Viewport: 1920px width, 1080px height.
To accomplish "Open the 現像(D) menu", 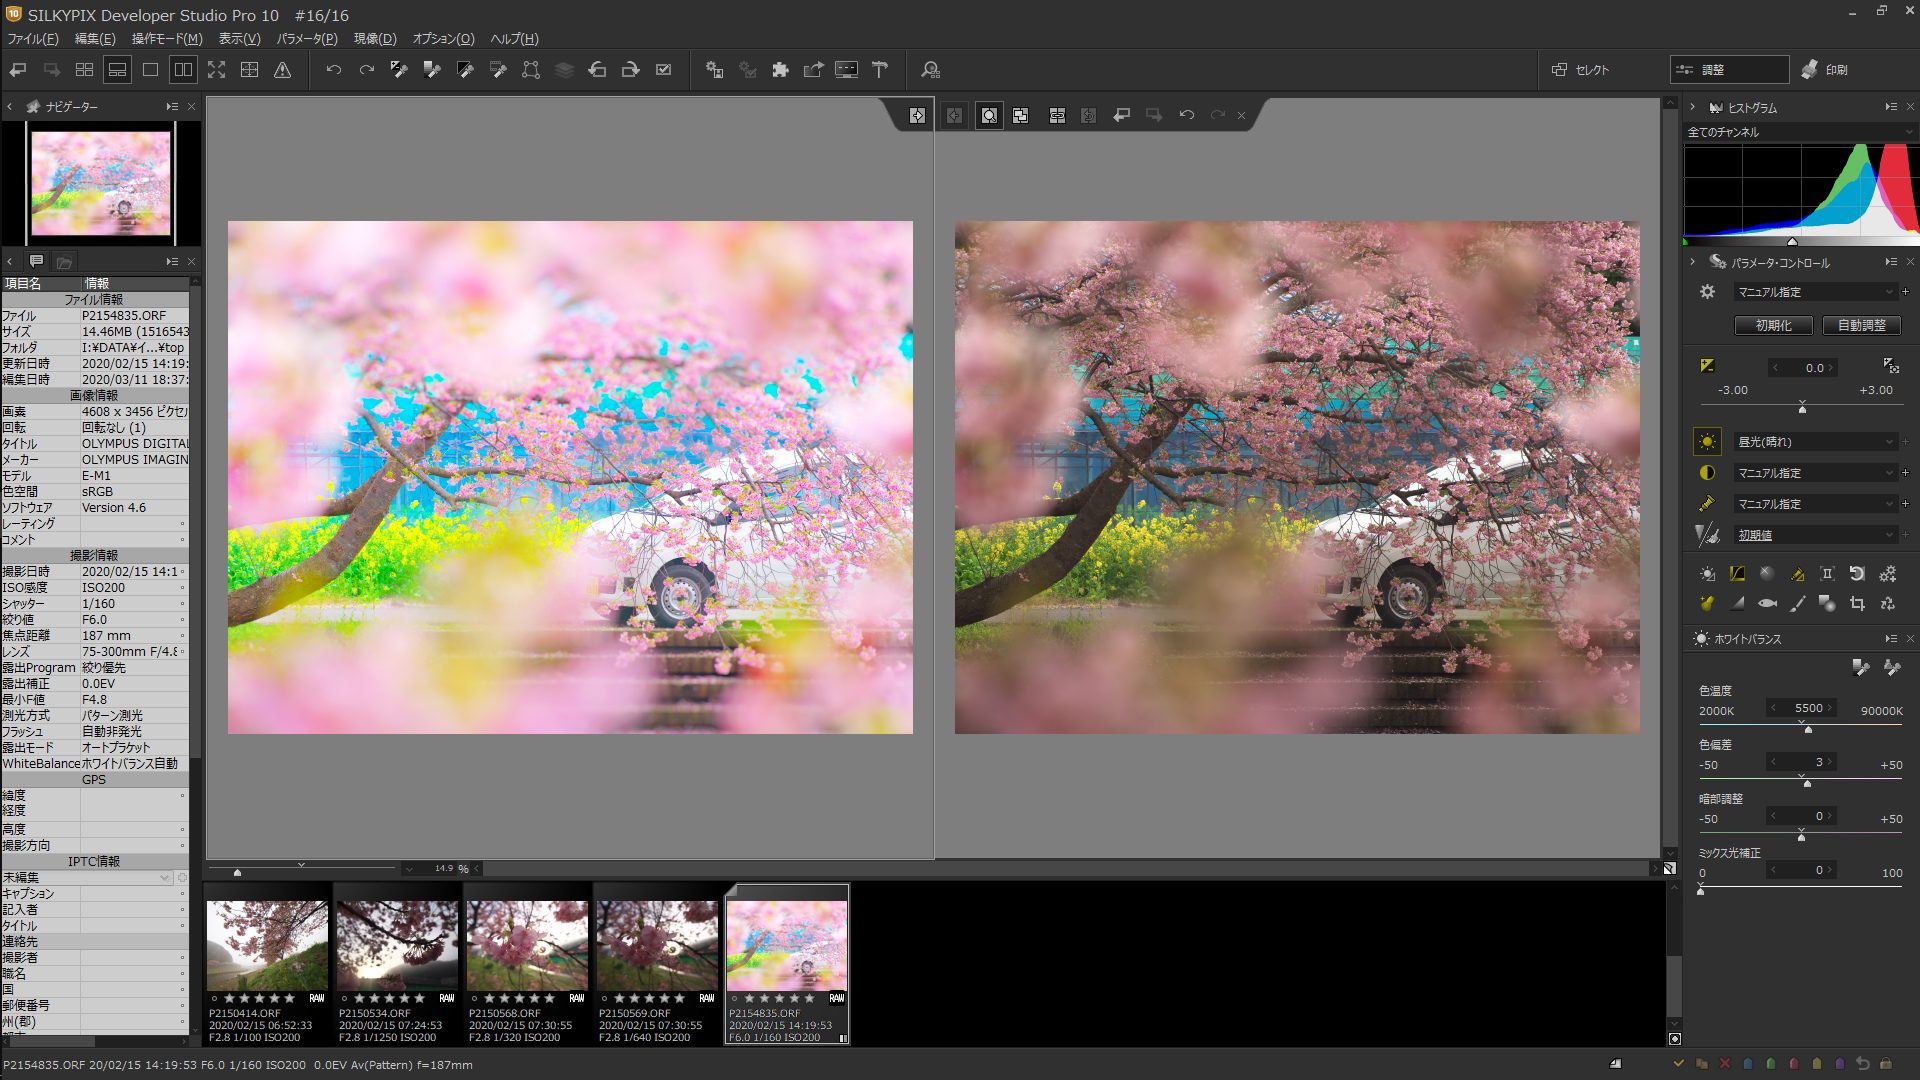I will click(375, 39).
